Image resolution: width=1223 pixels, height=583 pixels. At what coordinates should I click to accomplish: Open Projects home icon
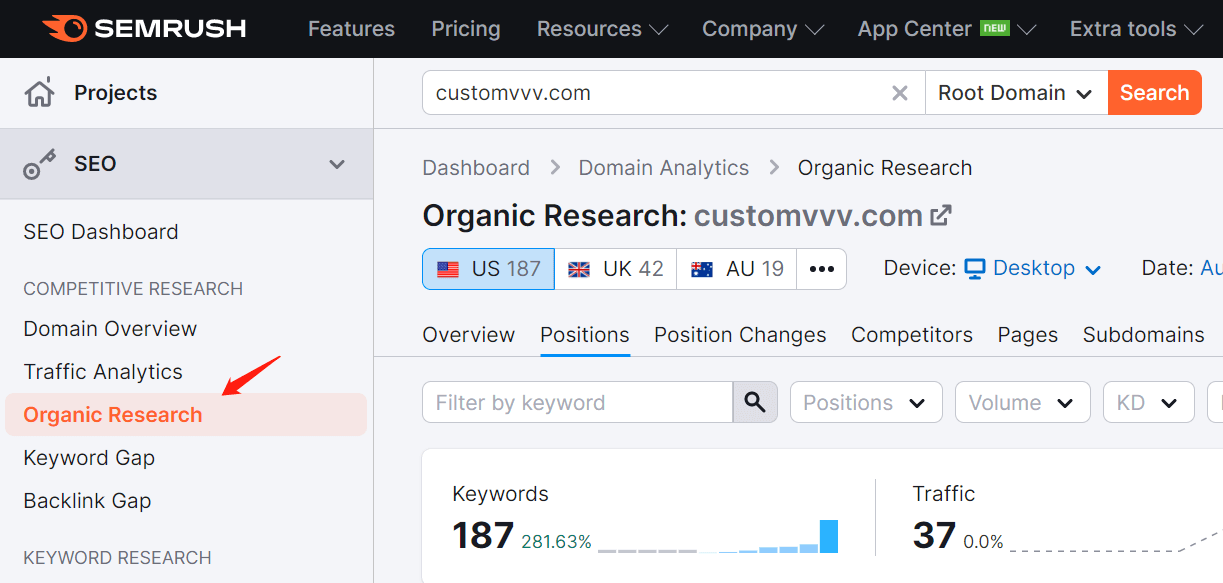click(39, 93)
